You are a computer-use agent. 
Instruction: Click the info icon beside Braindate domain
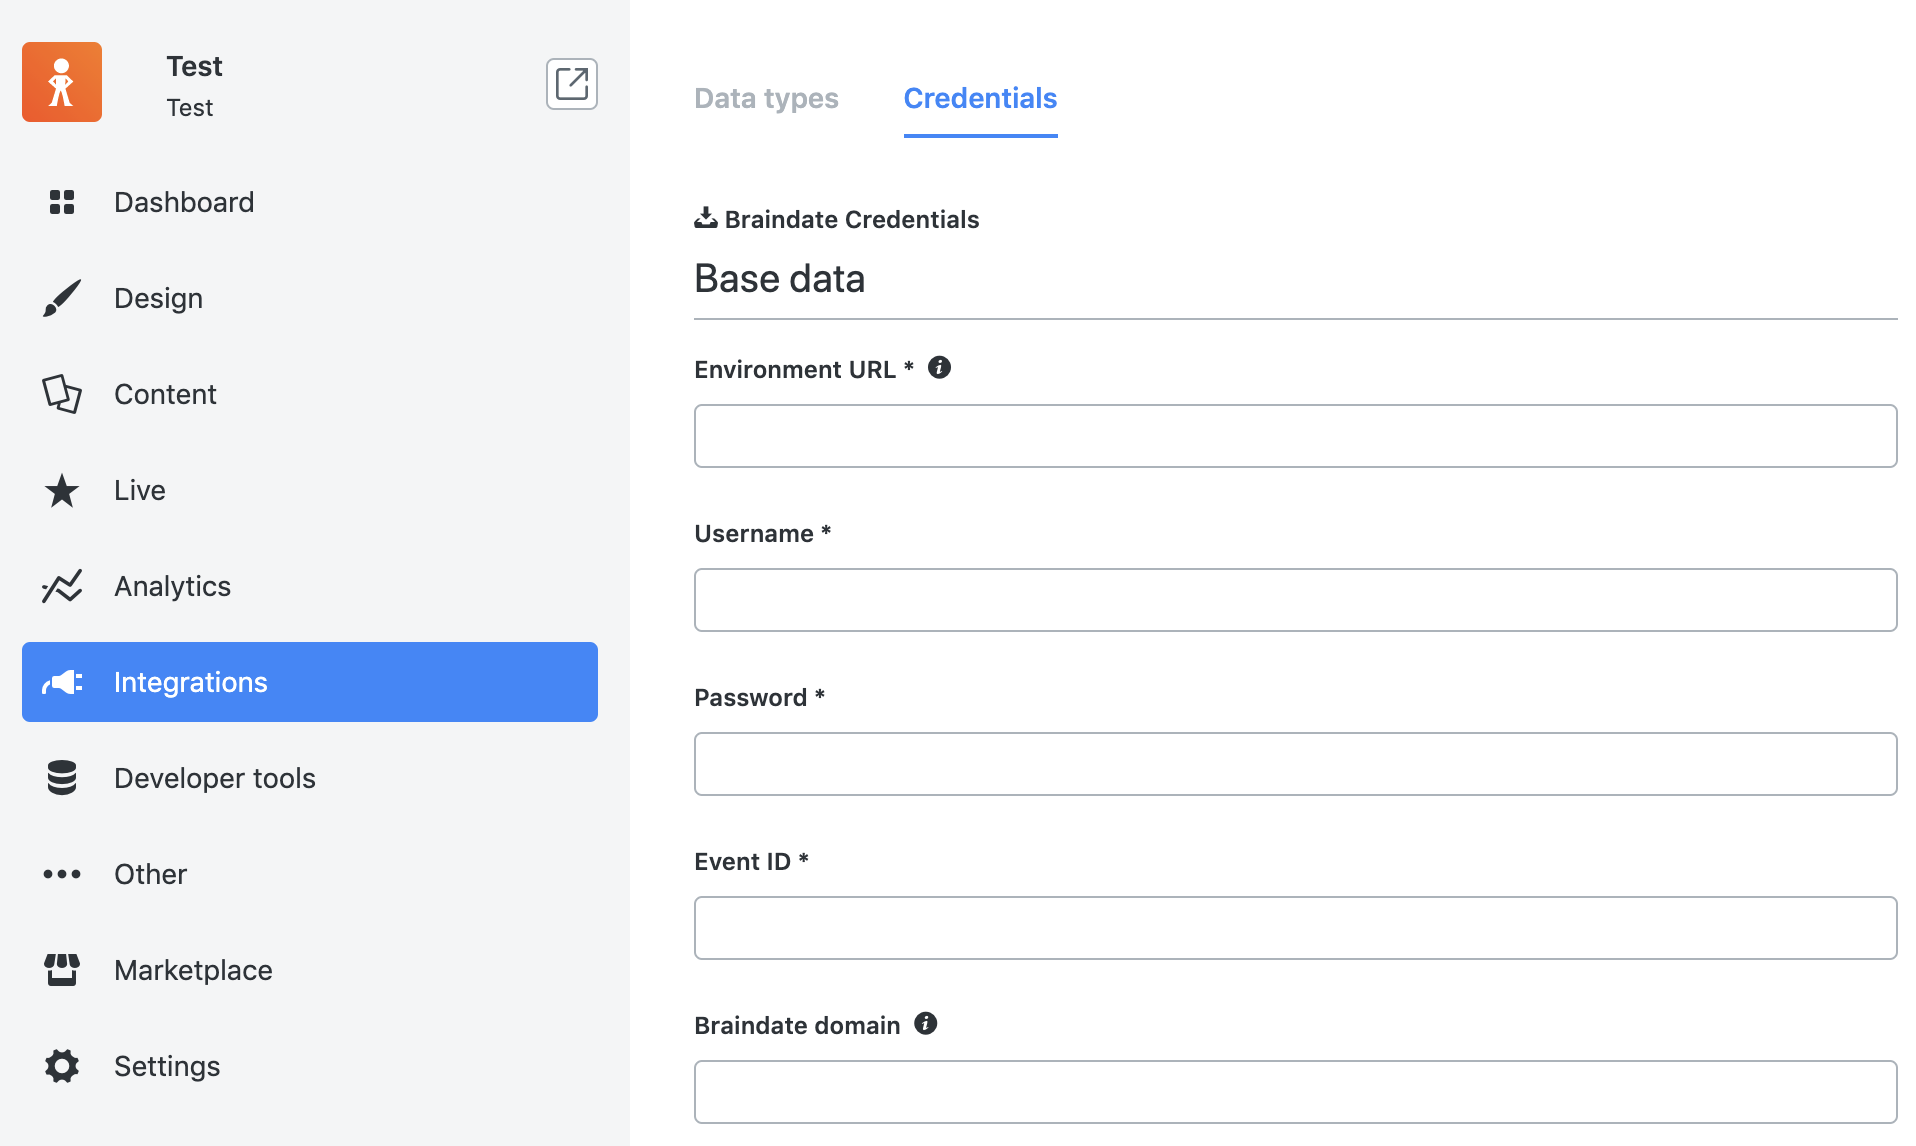coord(925,1023)
